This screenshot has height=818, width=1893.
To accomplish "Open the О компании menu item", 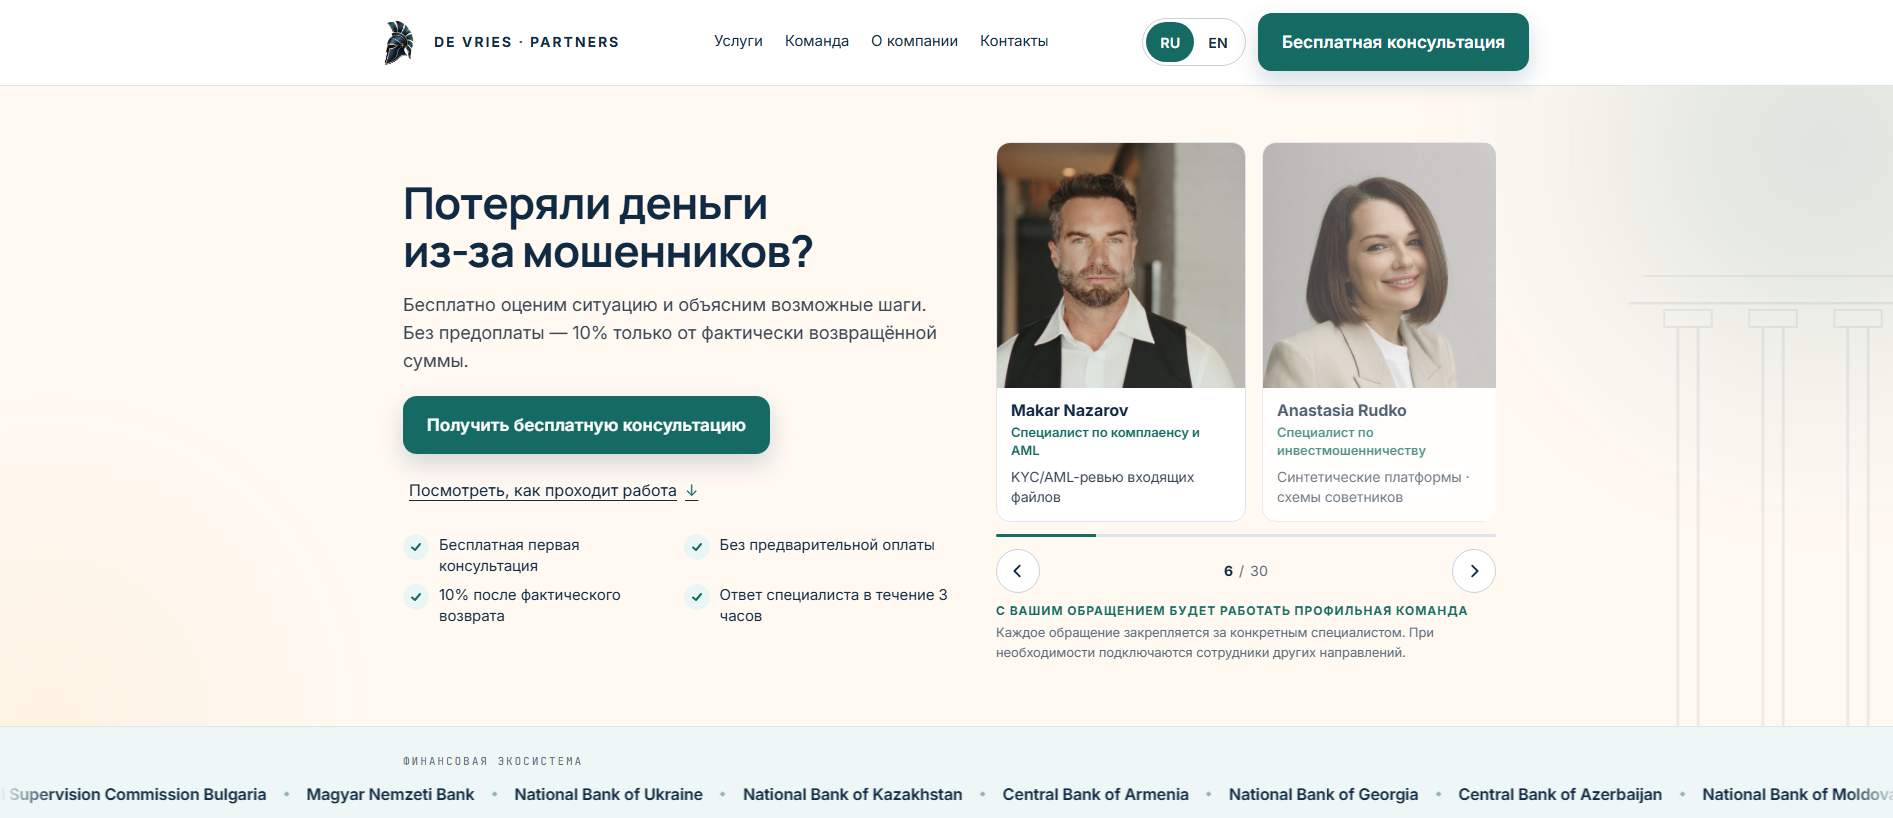I will 914,41.
